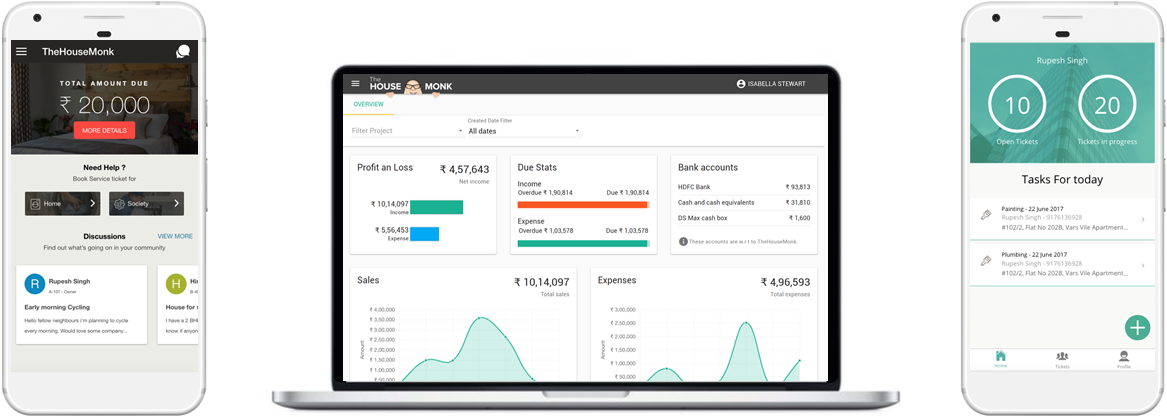This screenshot has height=417, width=1167.
Task: Tap Home in the bottom navigation bar
Action: click(x=1000, y=360)
